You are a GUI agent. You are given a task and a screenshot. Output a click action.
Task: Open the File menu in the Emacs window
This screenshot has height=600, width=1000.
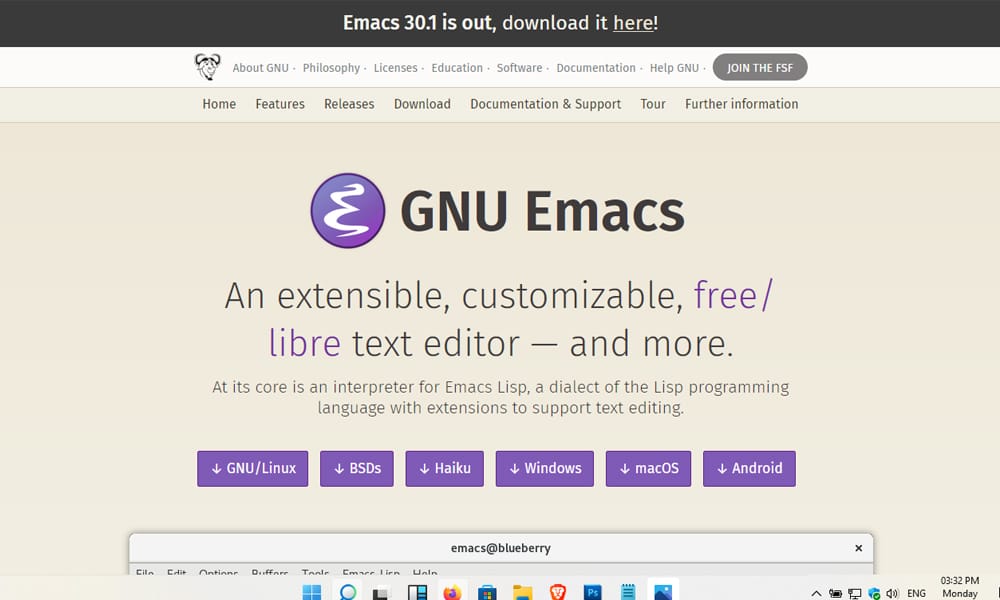pos(144,574)
